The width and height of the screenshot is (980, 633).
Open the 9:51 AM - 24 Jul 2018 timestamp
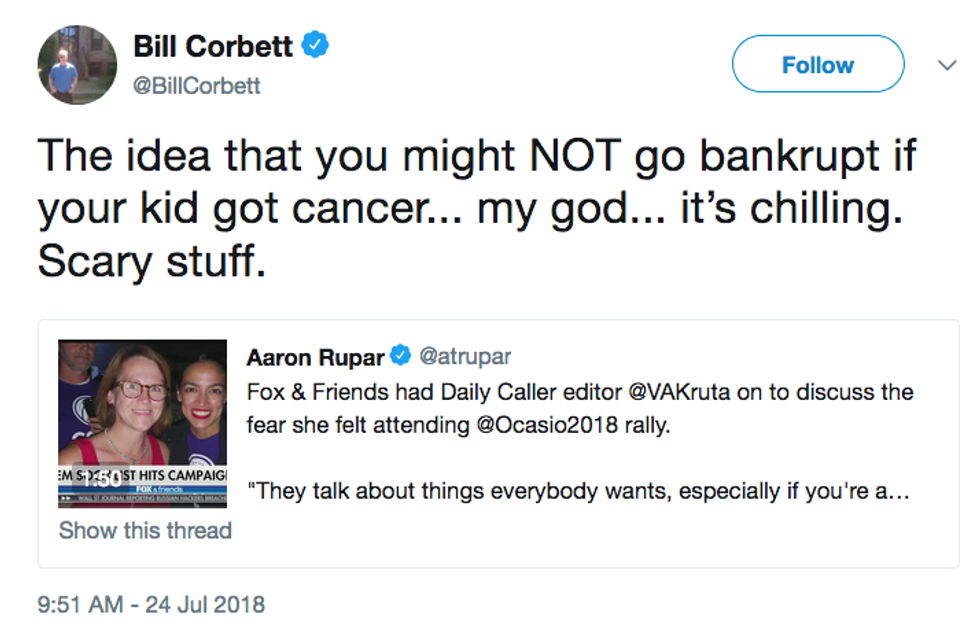pyautogui.click(x=151, y=604)
